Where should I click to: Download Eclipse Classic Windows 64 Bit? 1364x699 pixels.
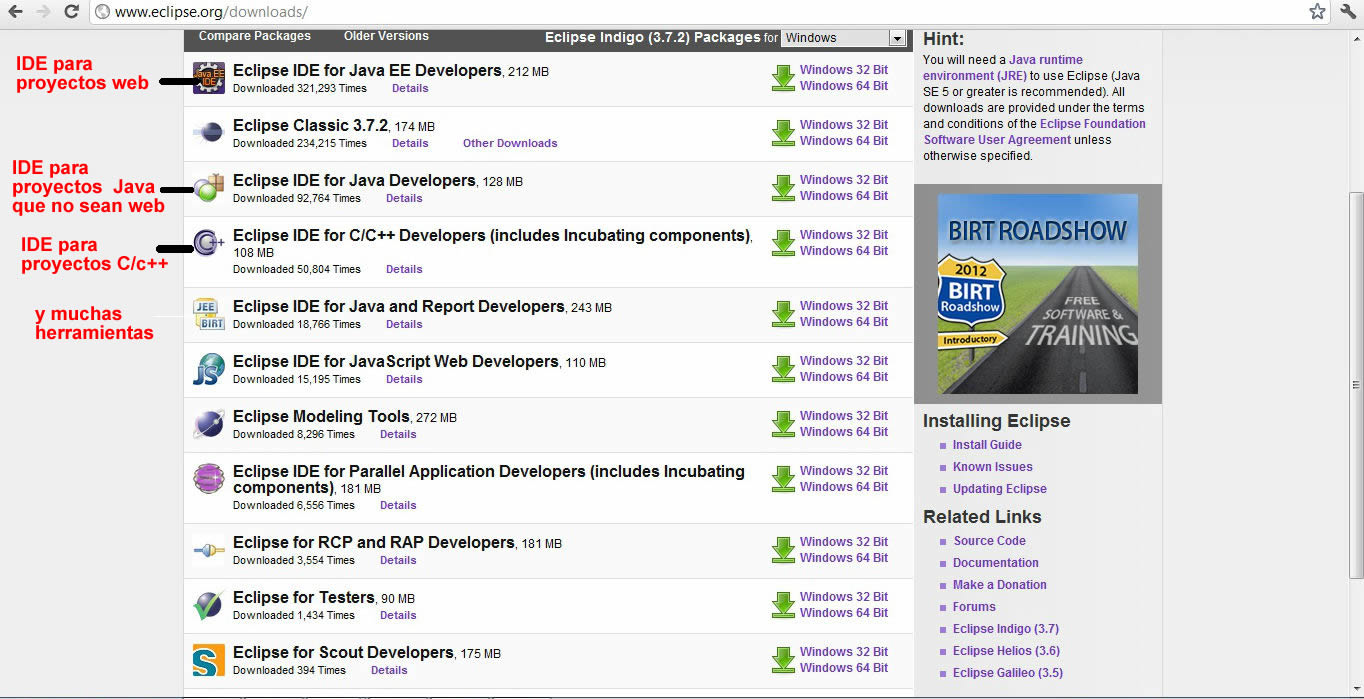(x=844, y=141)
